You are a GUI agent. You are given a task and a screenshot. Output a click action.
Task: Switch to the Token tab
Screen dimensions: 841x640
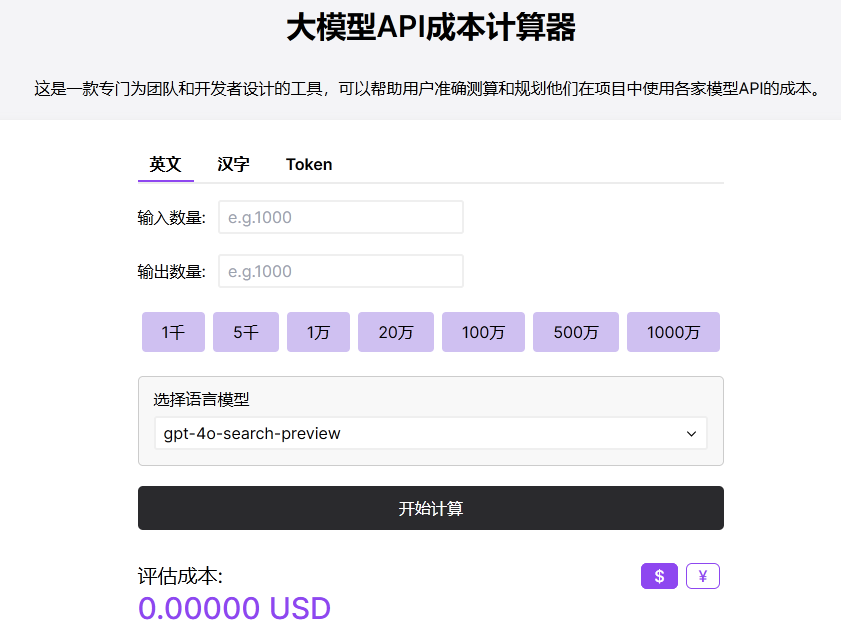coord(309,164)
